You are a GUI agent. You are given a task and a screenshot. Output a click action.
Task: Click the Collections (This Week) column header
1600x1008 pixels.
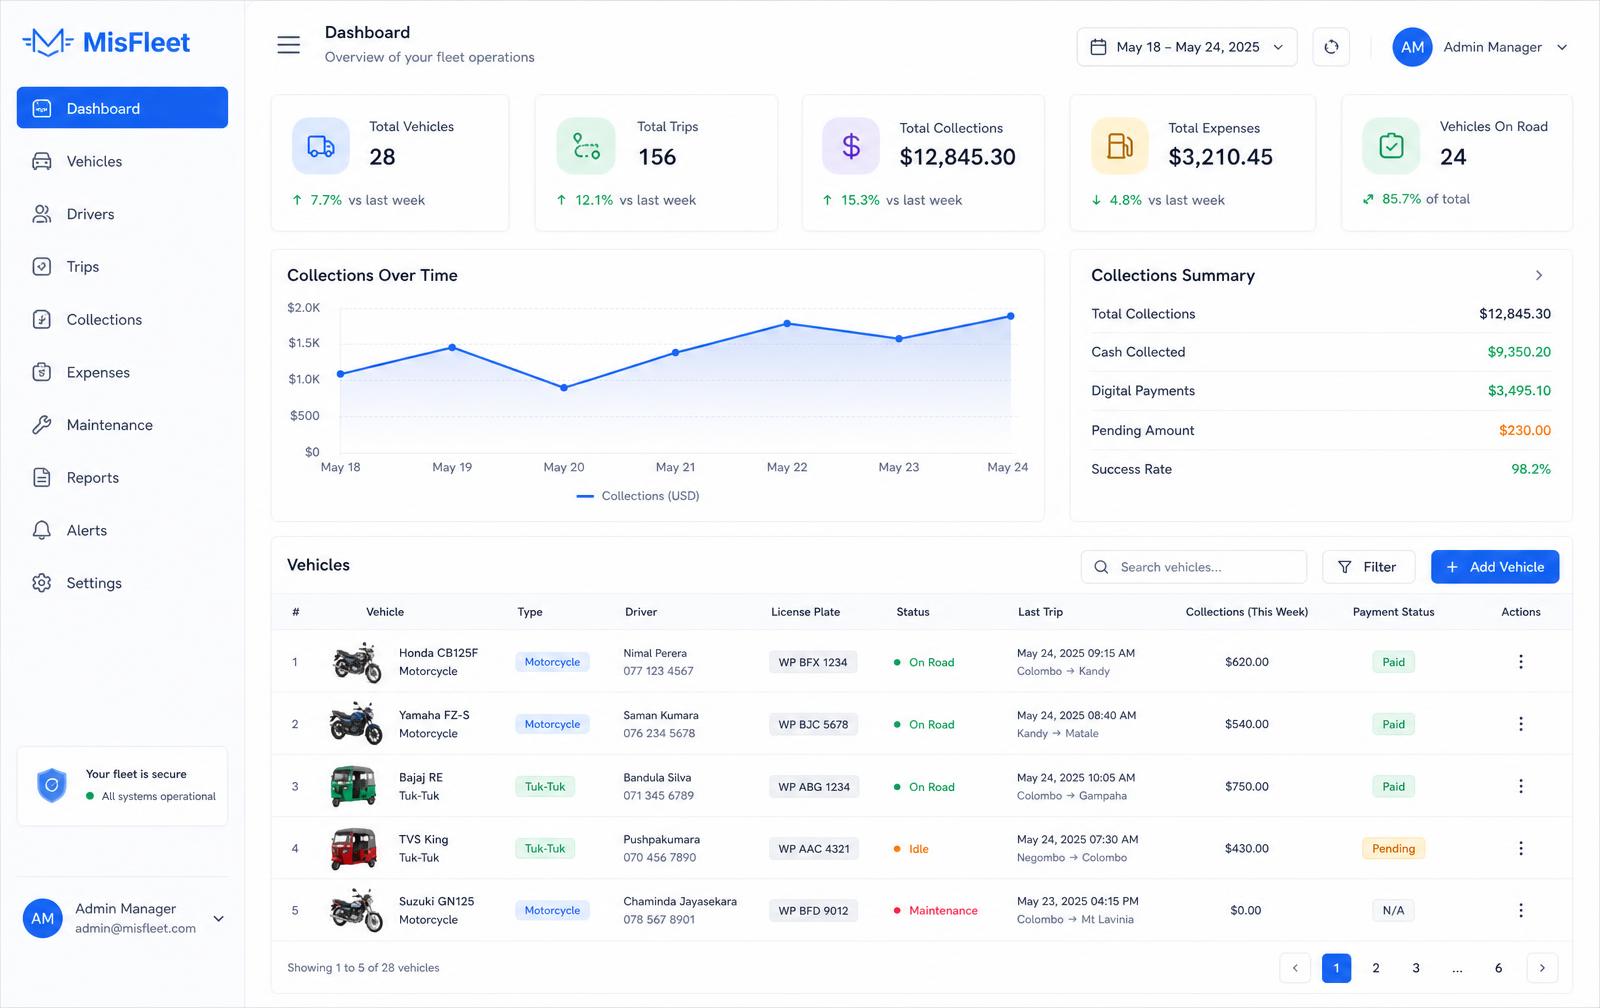point(1247,612)
